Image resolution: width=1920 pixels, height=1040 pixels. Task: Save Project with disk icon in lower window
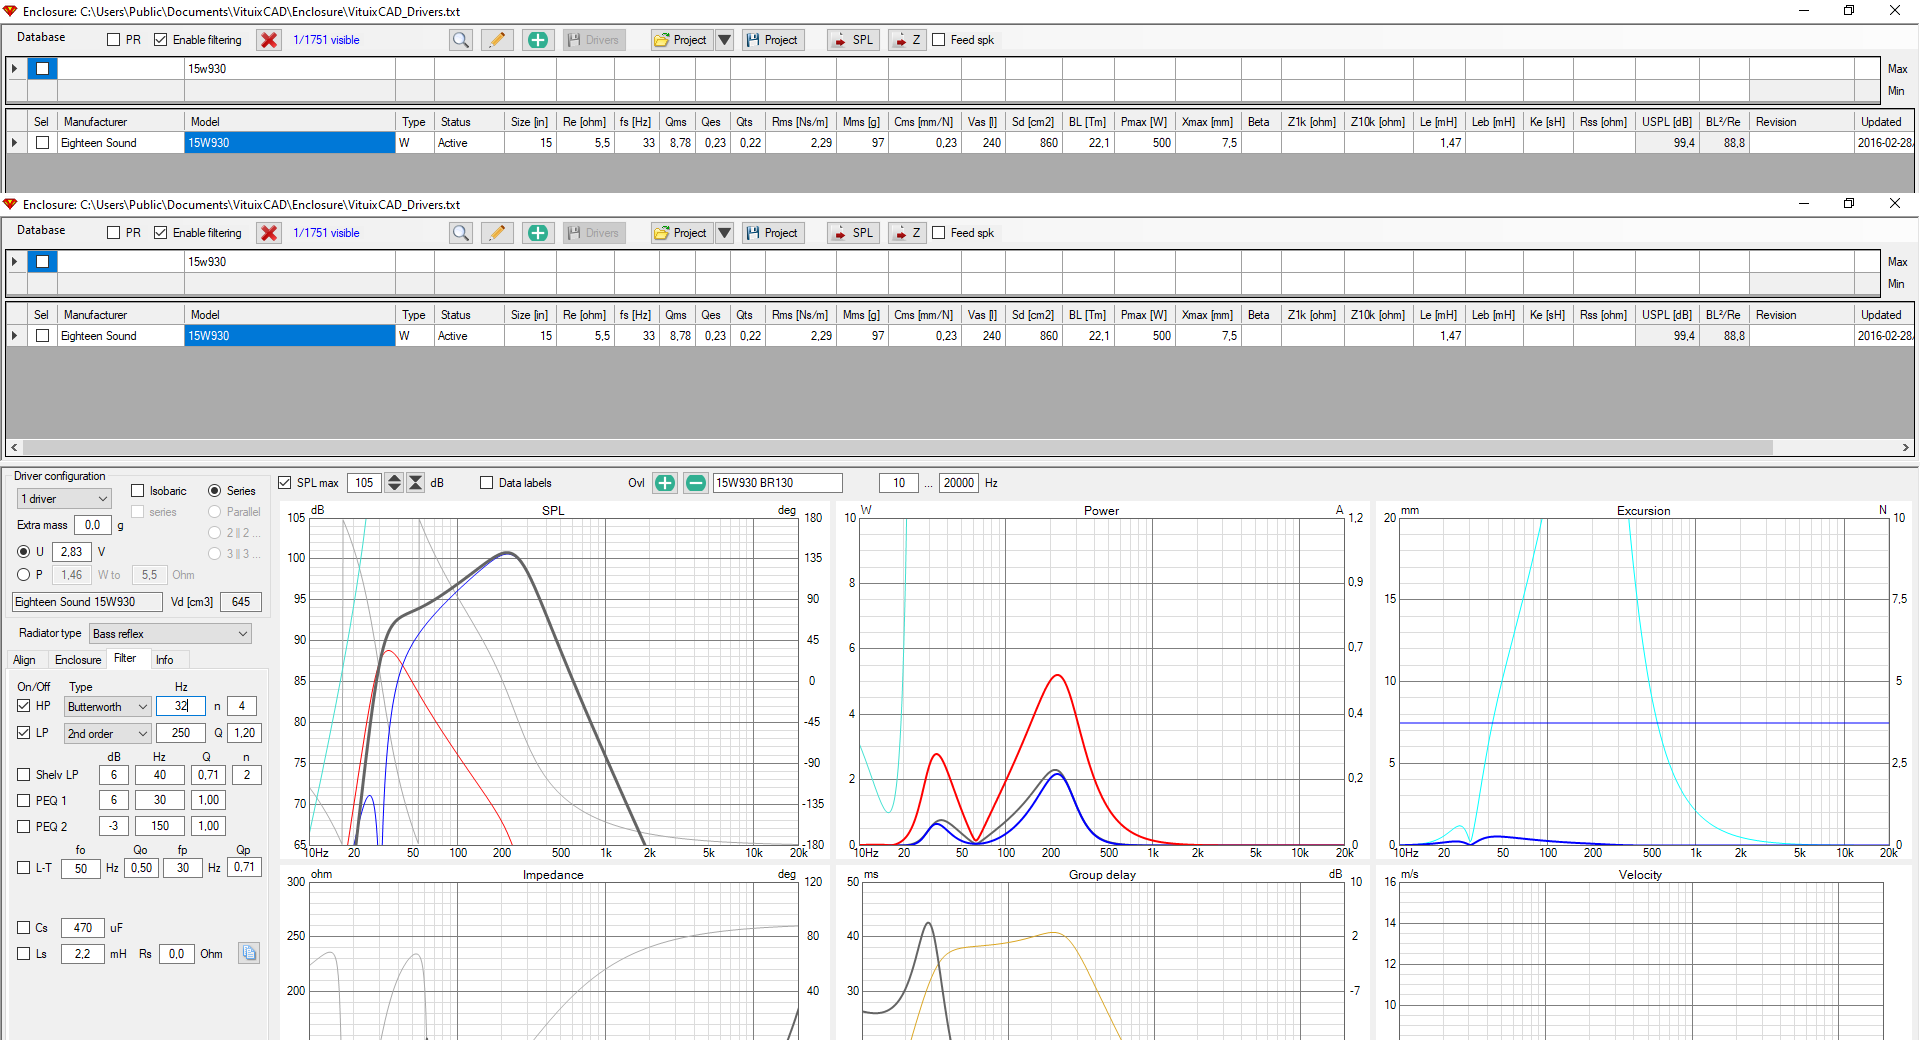pyautogui.click(x=773, y=233)
